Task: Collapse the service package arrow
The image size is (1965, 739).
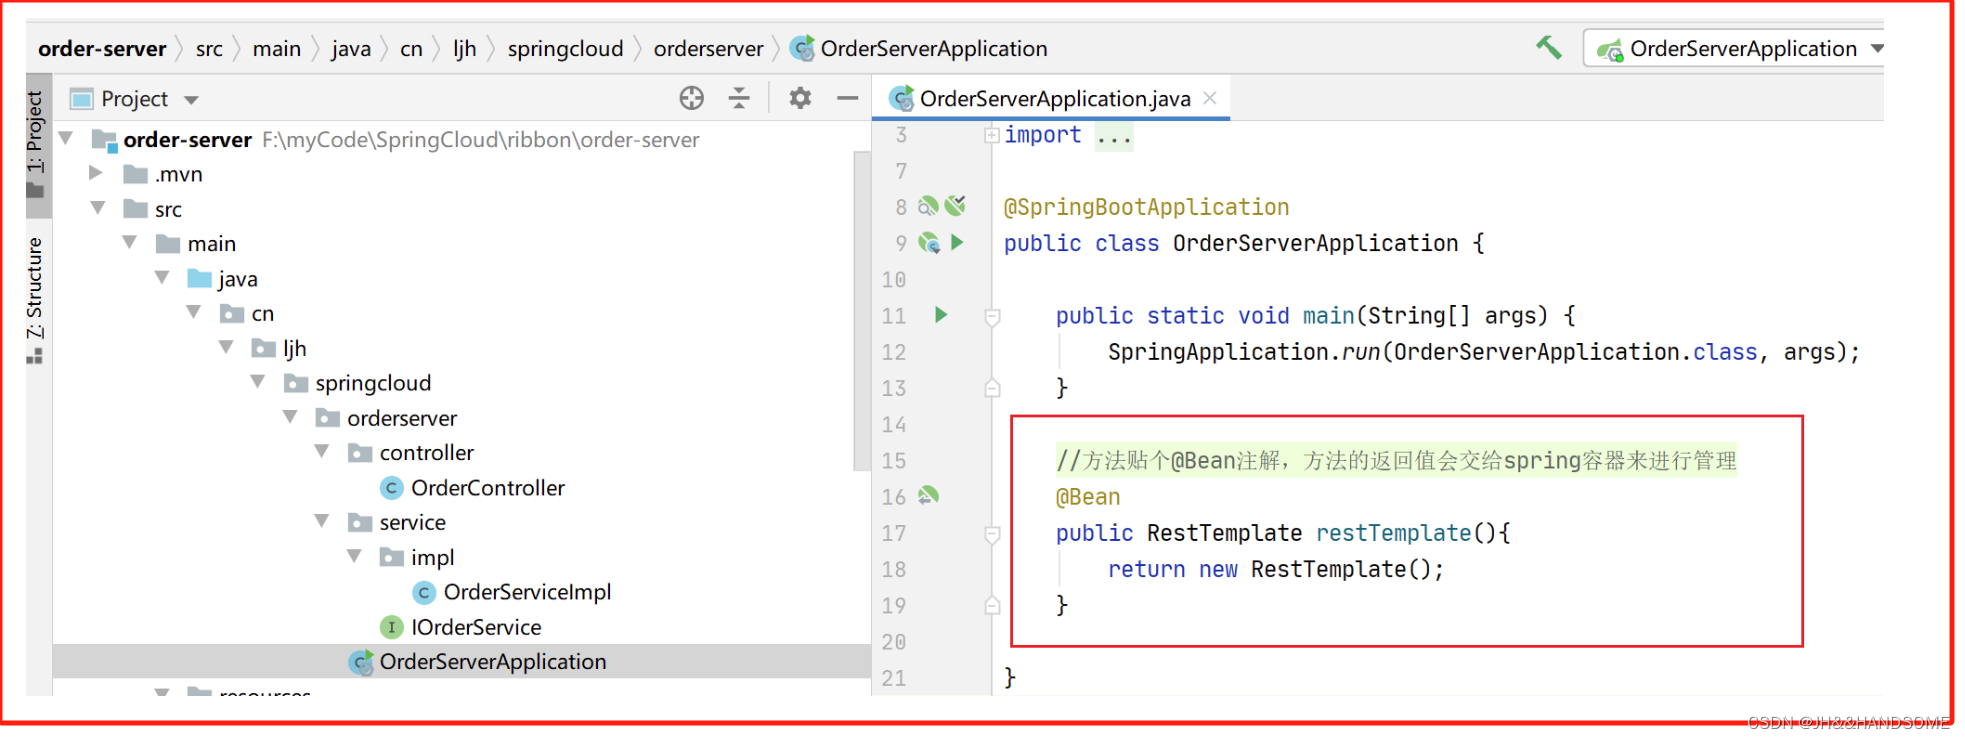Action: (x=322, y=521)
